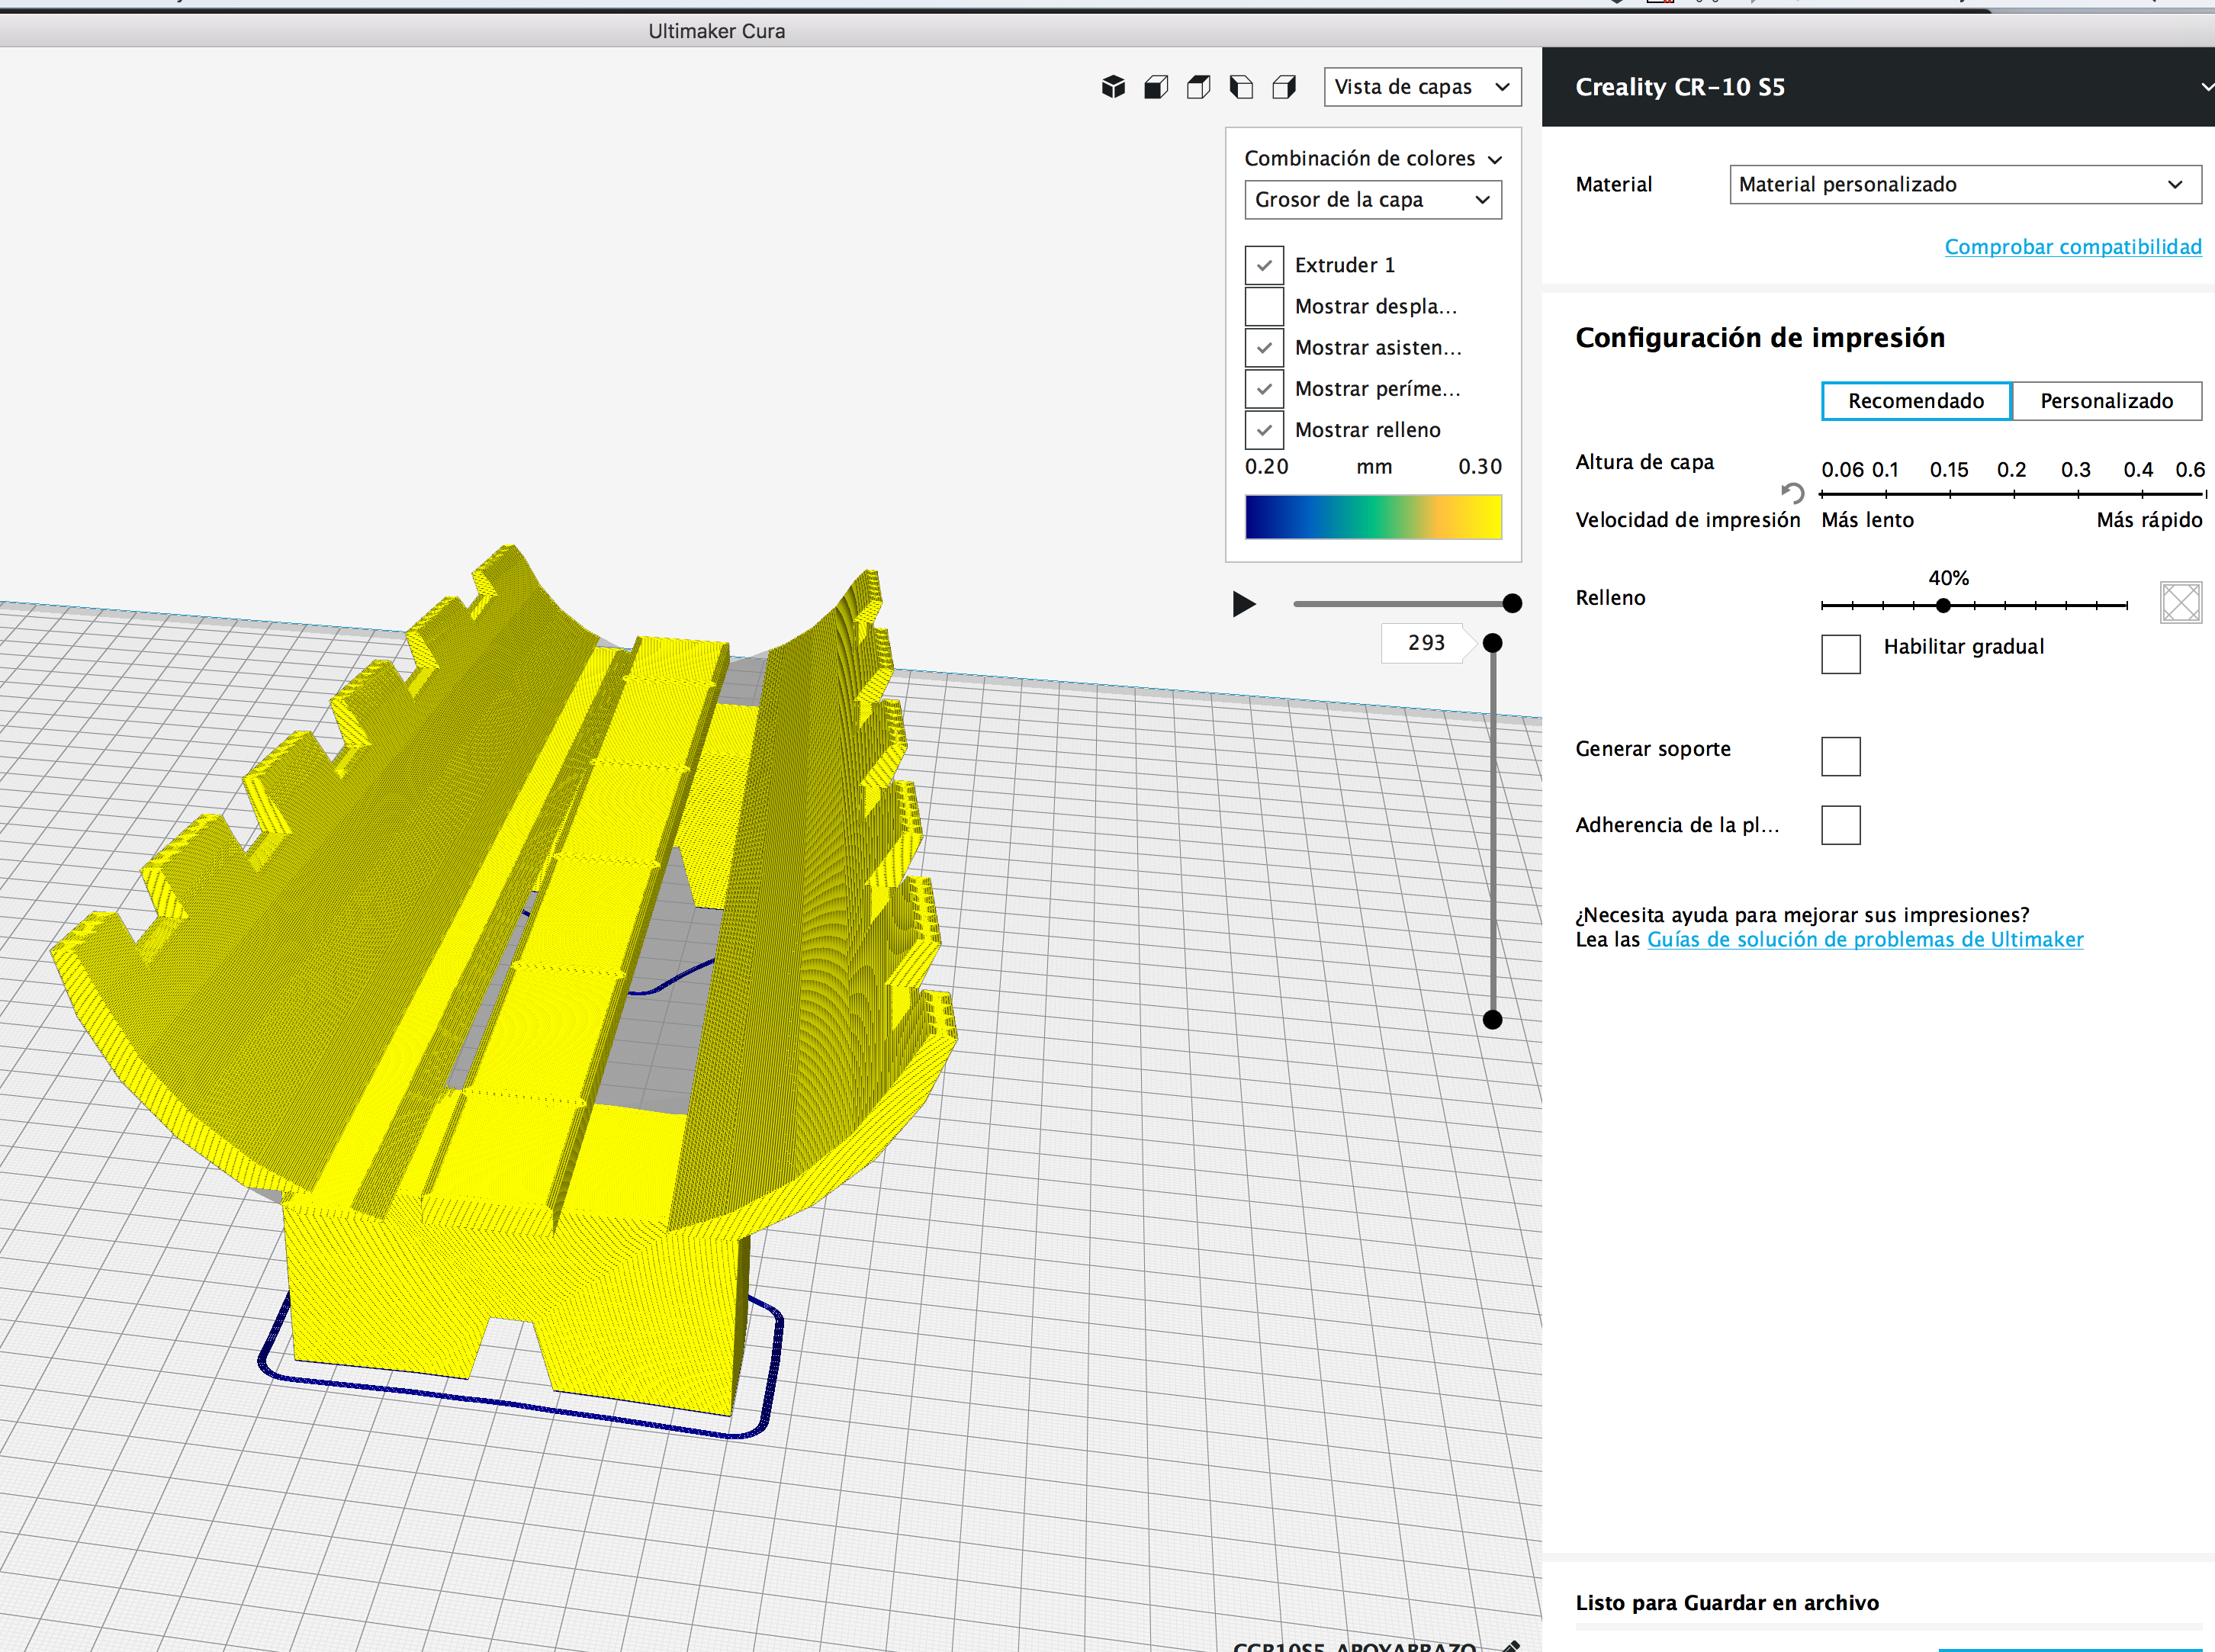Click the infill pattern preview icon
This screenshot has height=1652, width=2215.
(2180, 602)
